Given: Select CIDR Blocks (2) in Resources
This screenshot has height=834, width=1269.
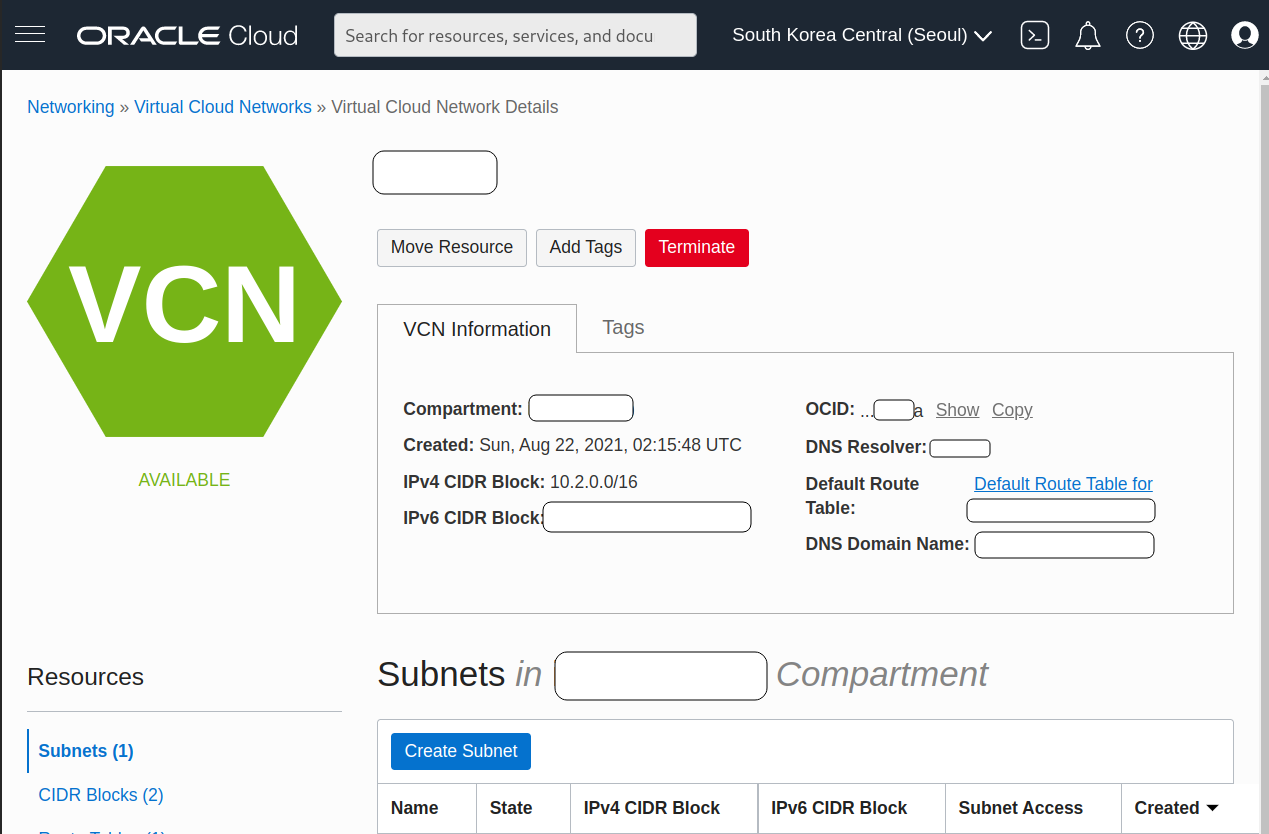Looking at the screenshot, I should click(x=101, y=795).
